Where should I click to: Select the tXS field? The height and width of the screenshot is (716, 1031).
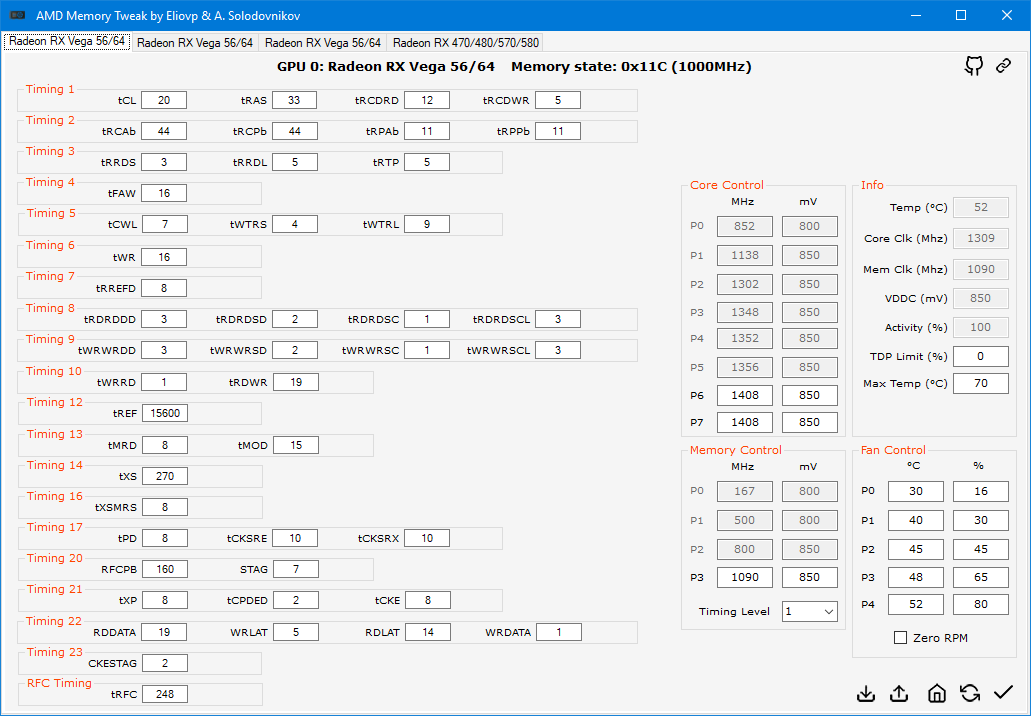[x=164, y=476]
